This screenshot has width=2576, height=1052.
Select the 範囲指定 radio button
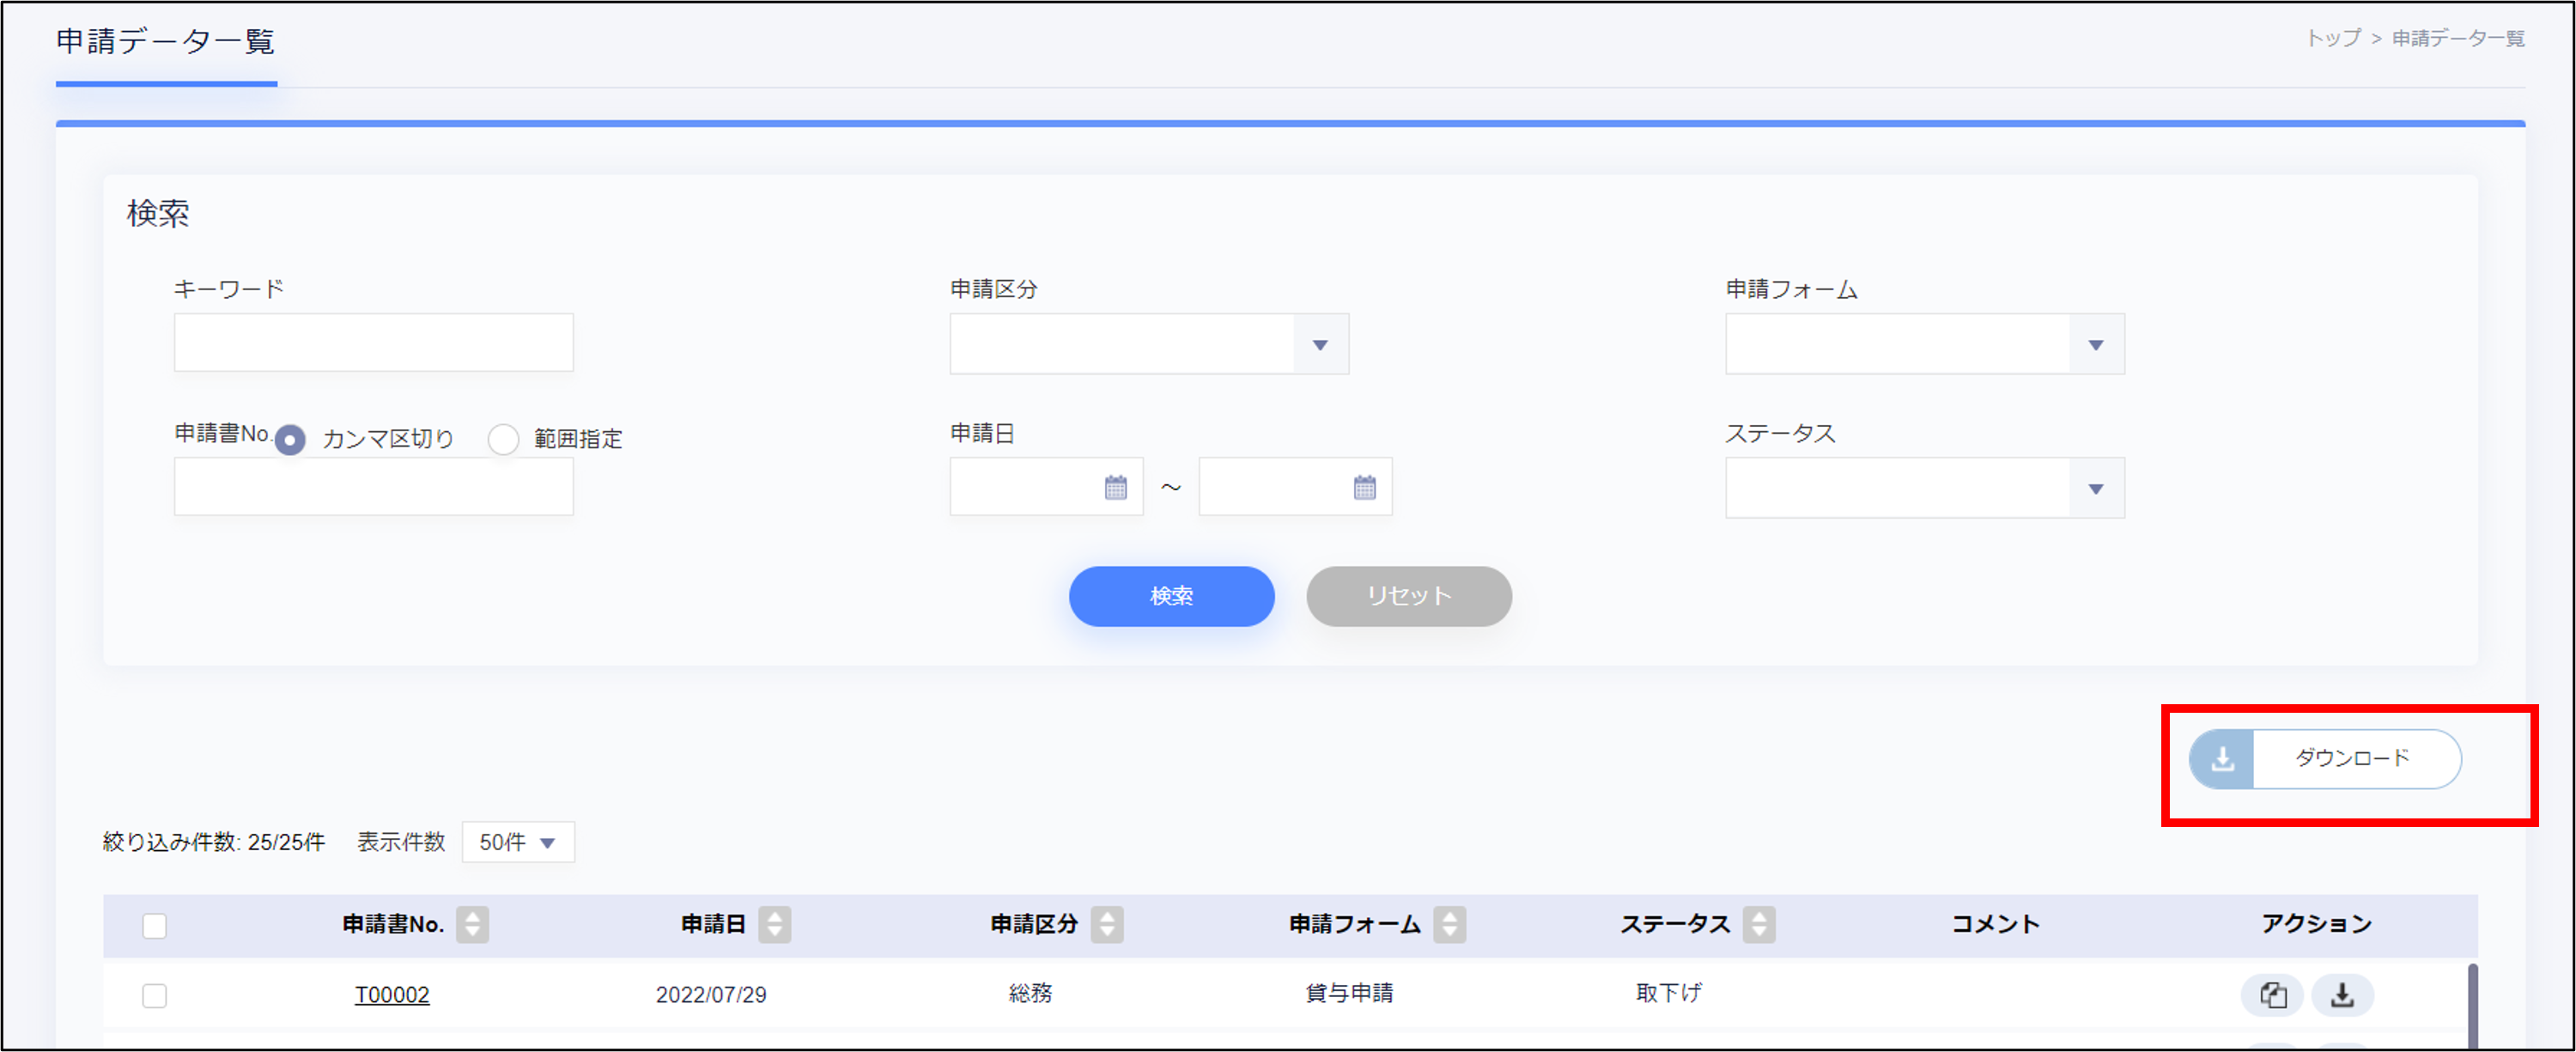[x=503, y=440]
